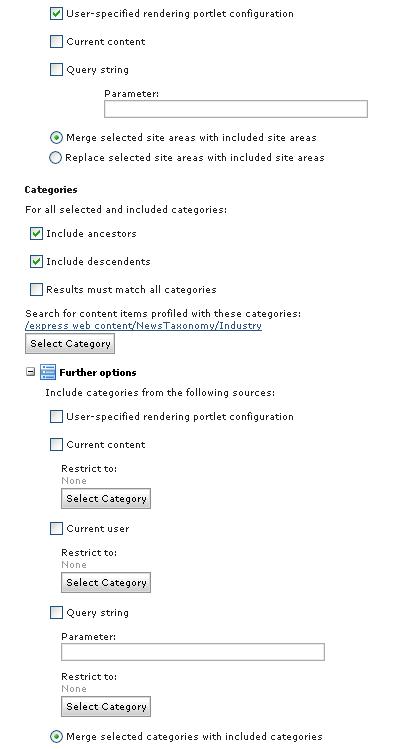Uncheck Include ancestors
Viewport: 398px width, 749px height.
(36, 234)
